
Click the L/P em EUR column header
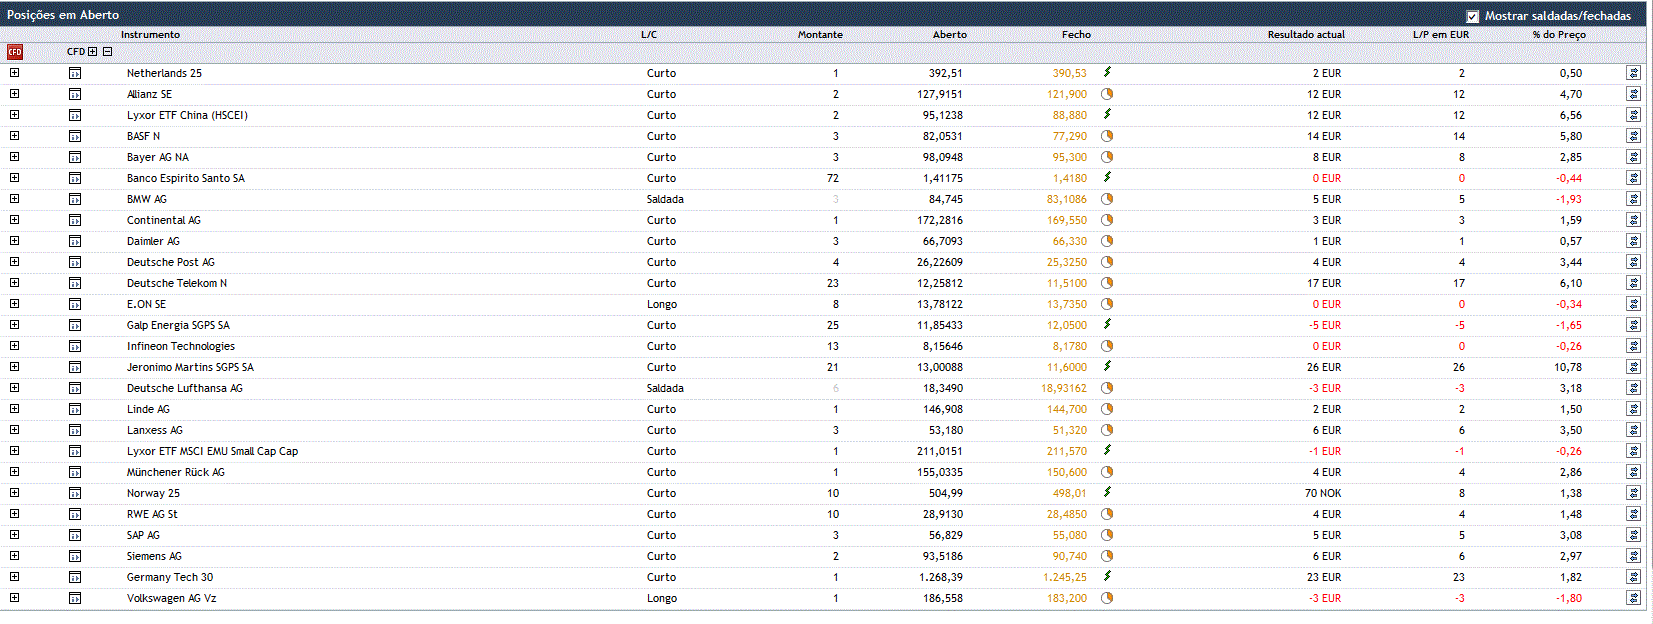tap(1440, 34)
